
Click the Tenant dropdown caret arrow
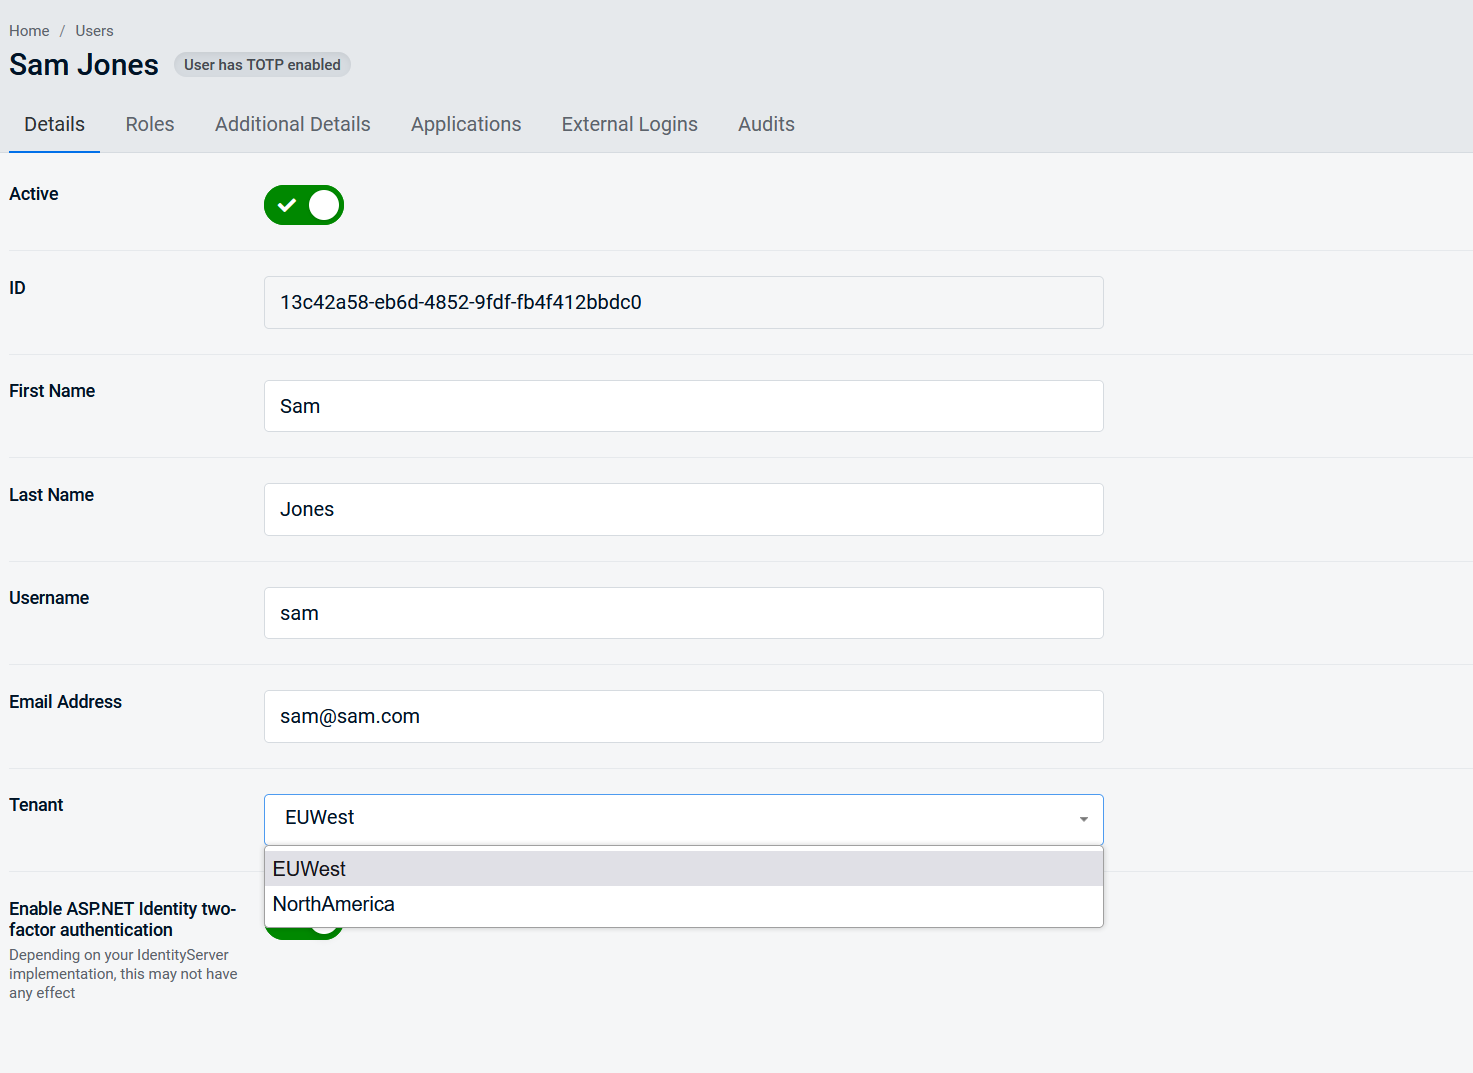1083,819
